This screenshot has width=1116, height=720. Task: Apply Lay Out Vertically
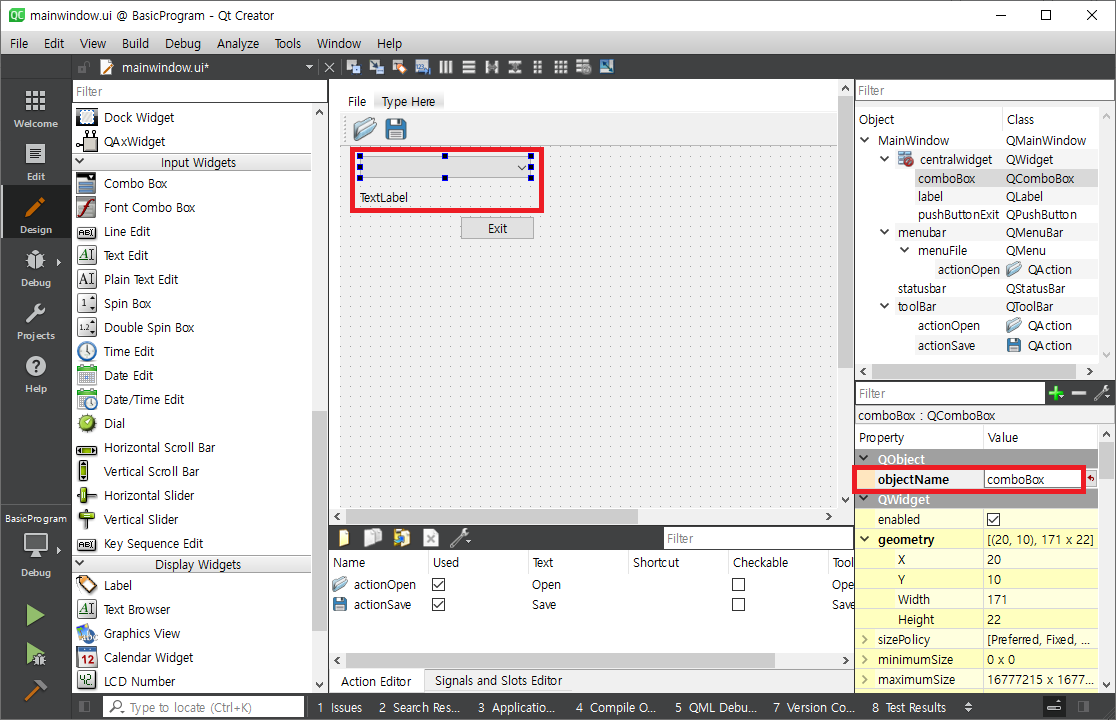(x=468, y=67)
